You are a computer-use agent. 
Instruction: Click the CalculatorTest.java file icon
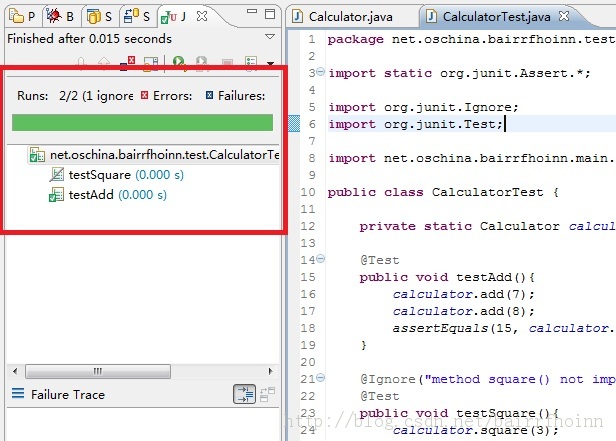[x=431, y=16]
